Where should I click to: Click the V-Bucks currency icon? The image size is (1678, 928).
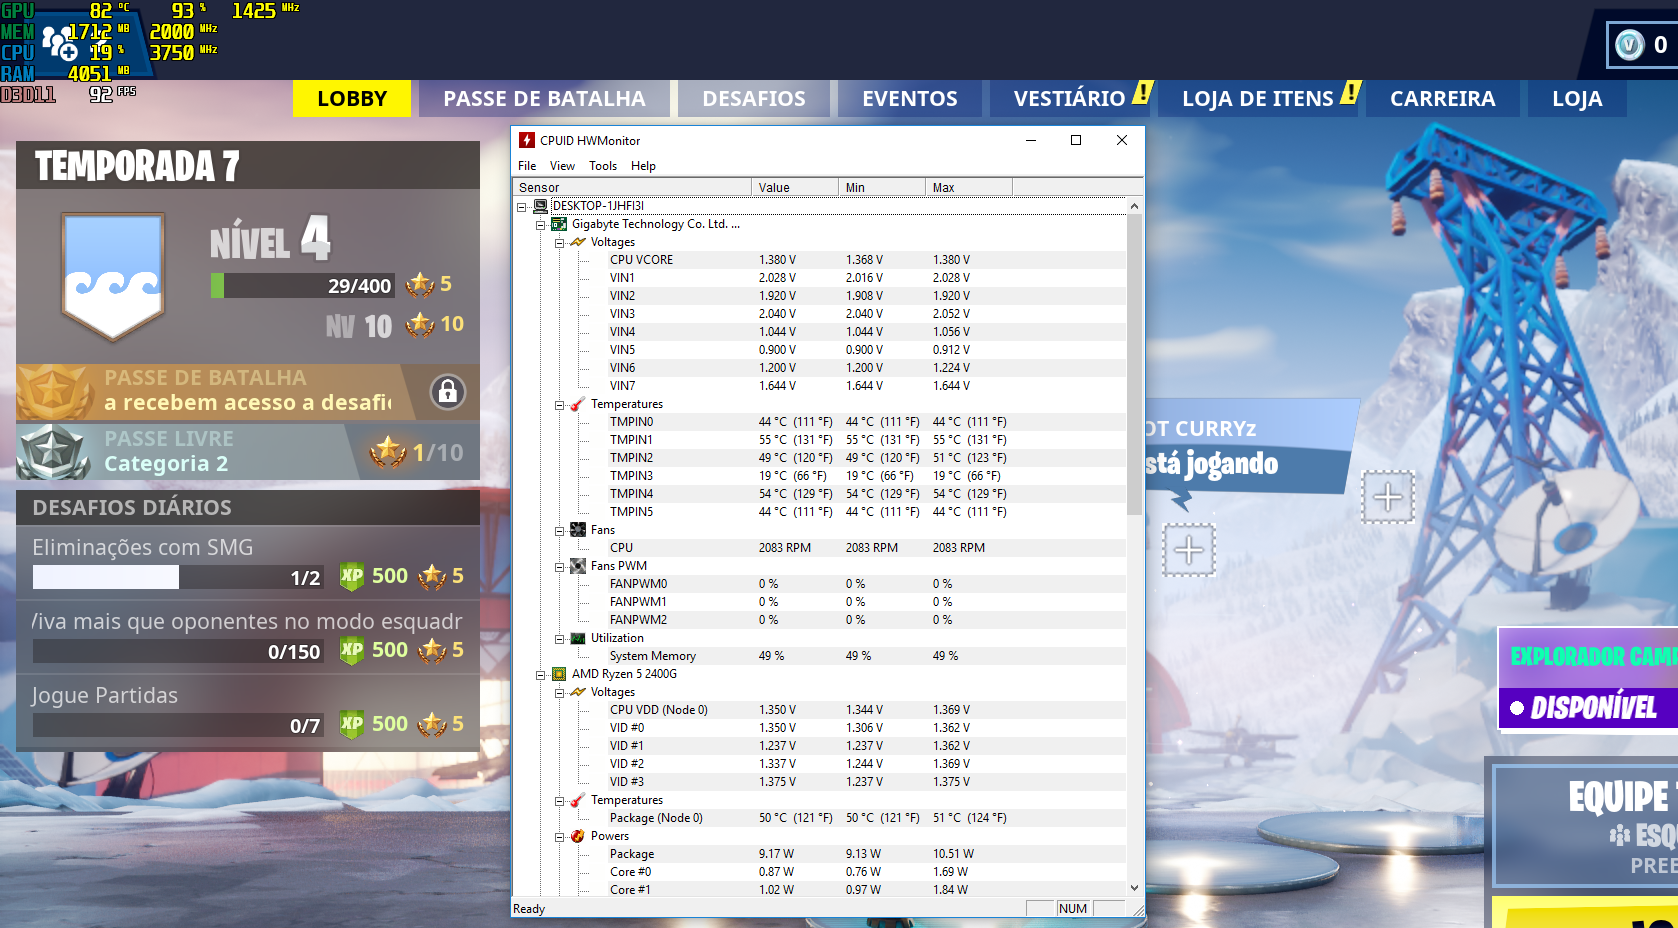click(x=1630, y=45)
